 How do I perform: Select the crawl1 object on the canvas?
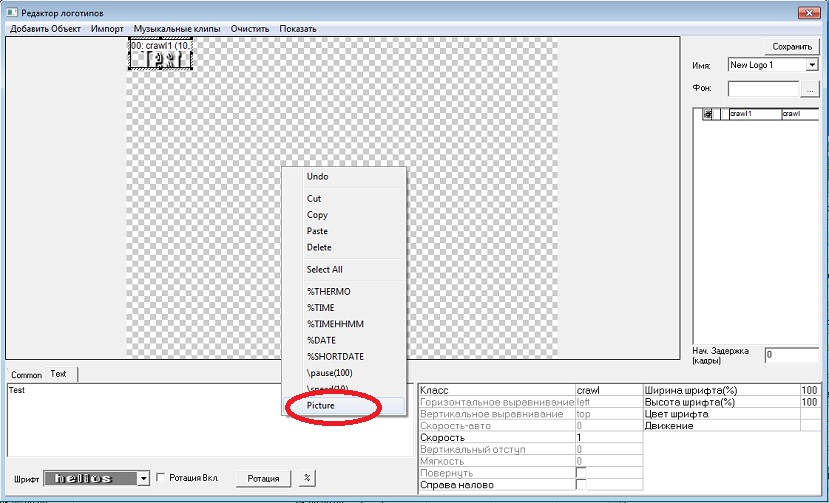[161, 55]
